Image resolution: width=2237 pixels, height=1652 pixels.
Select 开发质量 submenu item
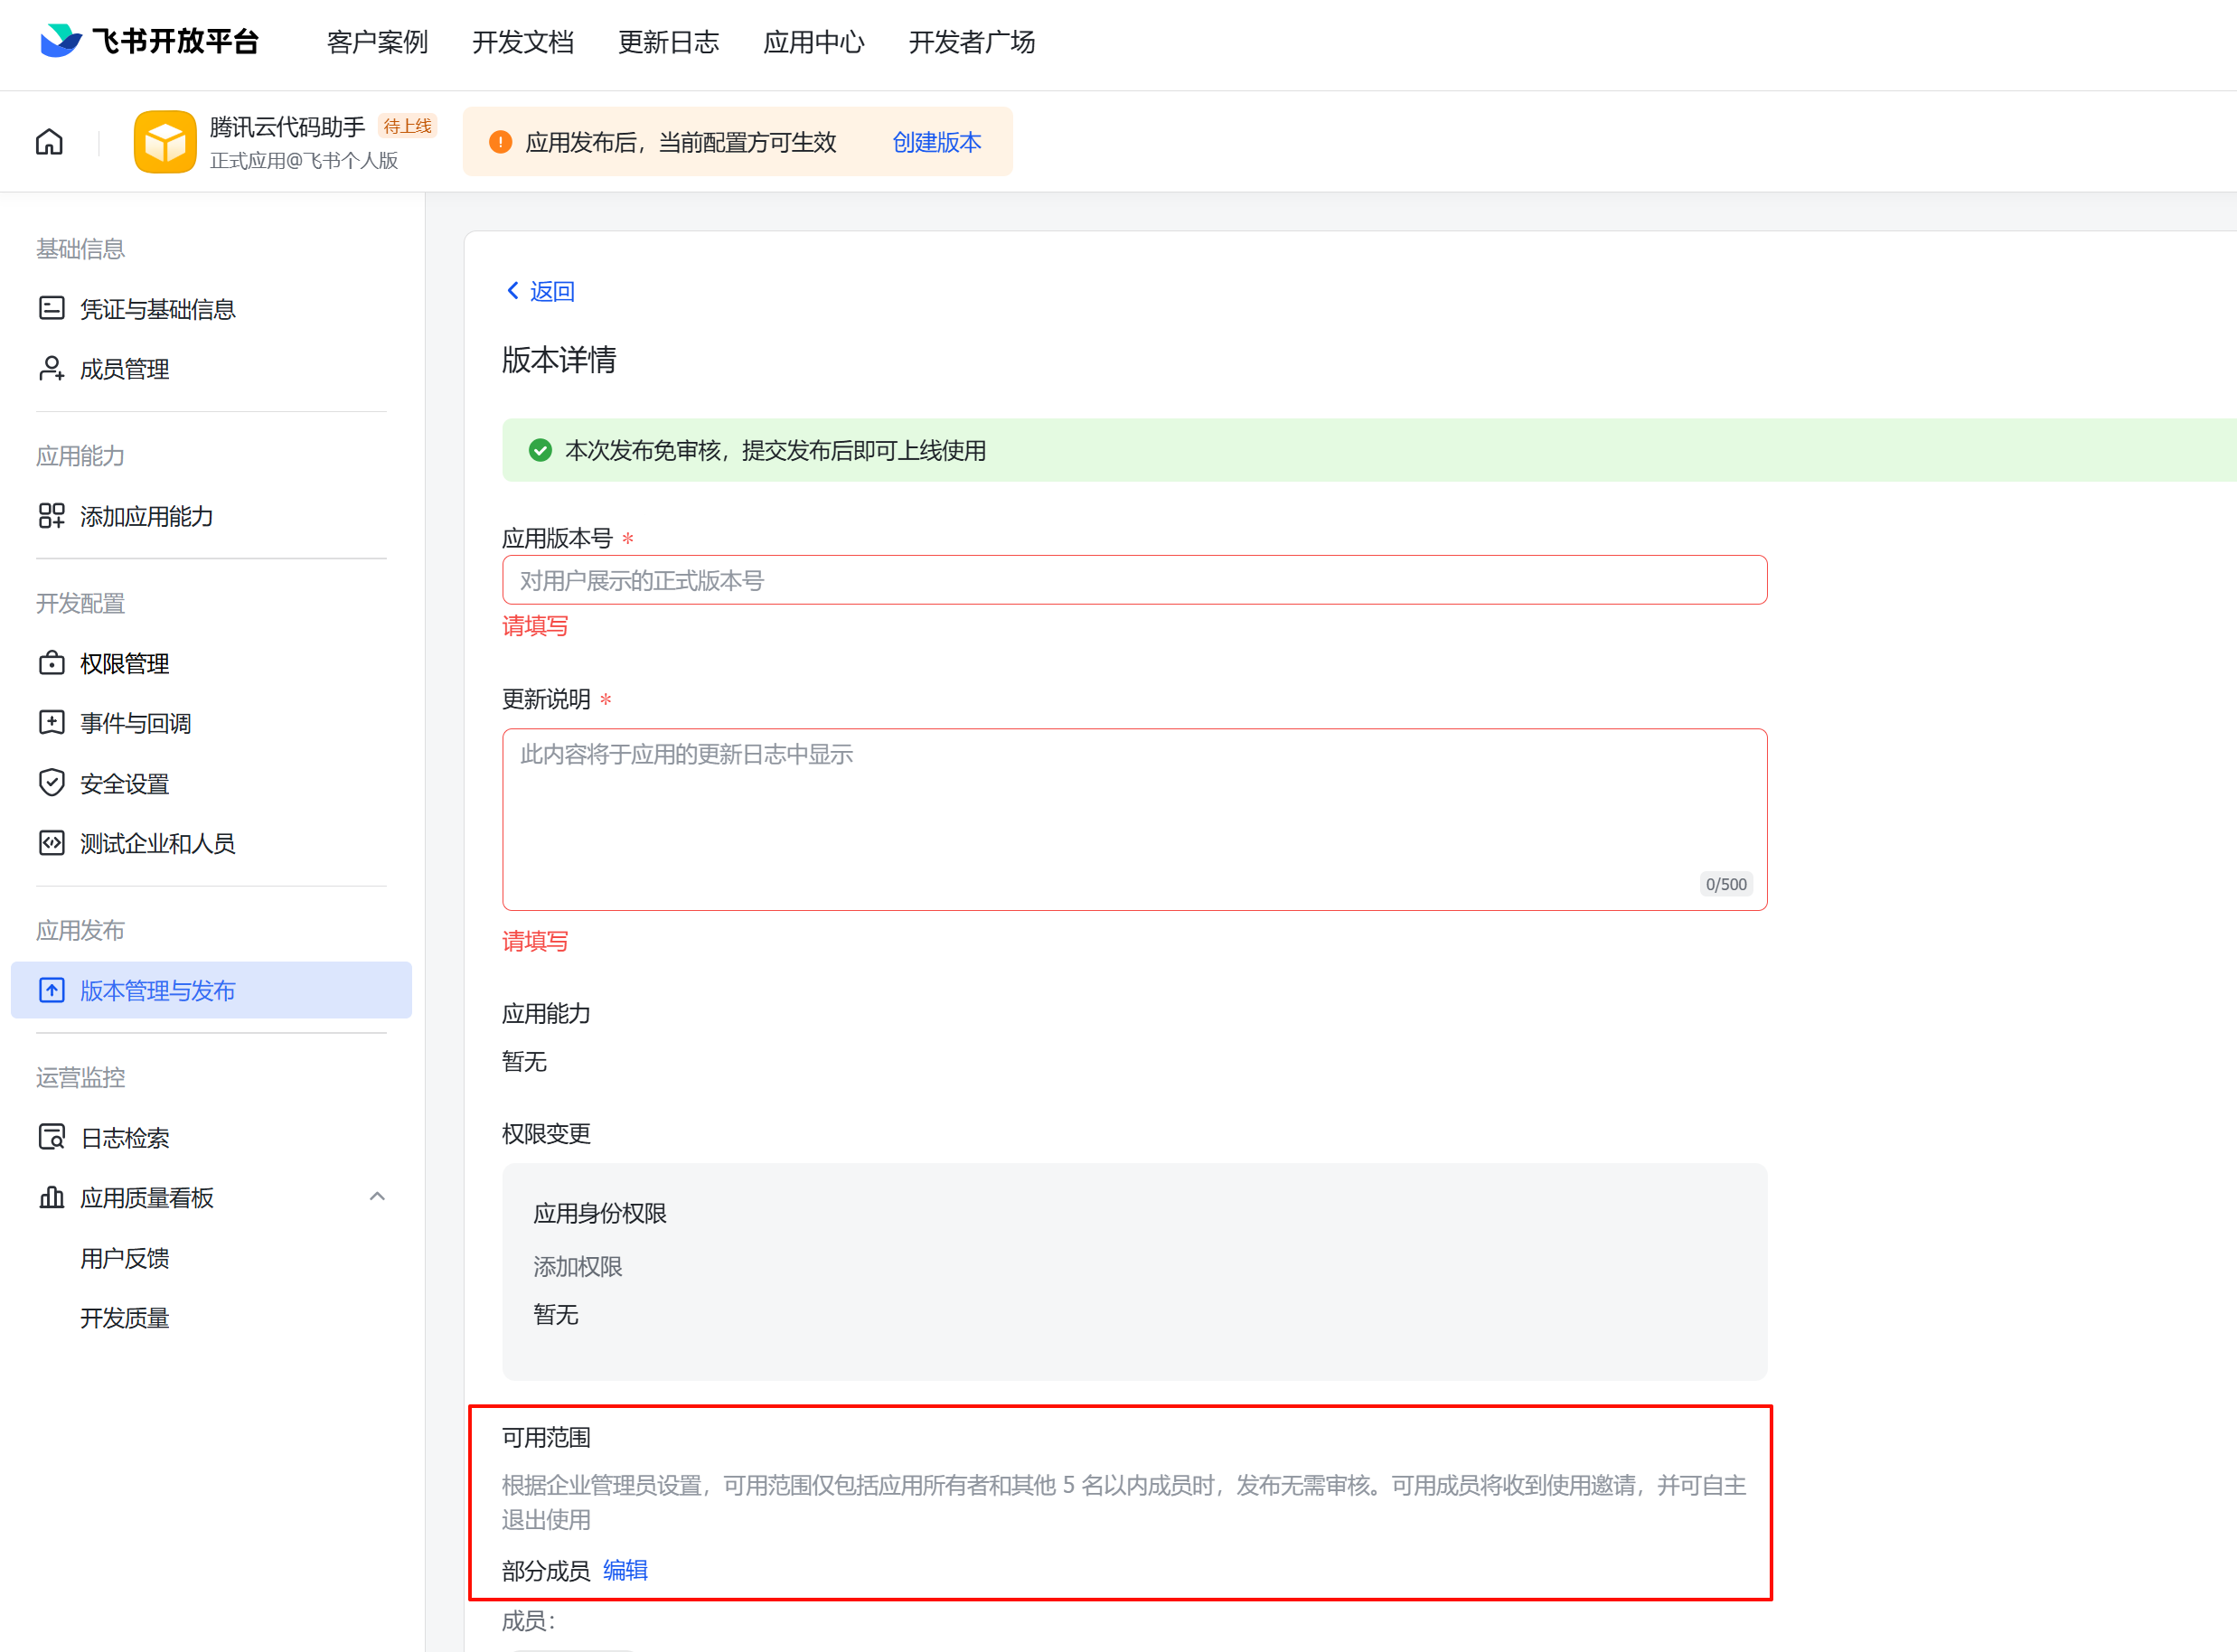124,1318
